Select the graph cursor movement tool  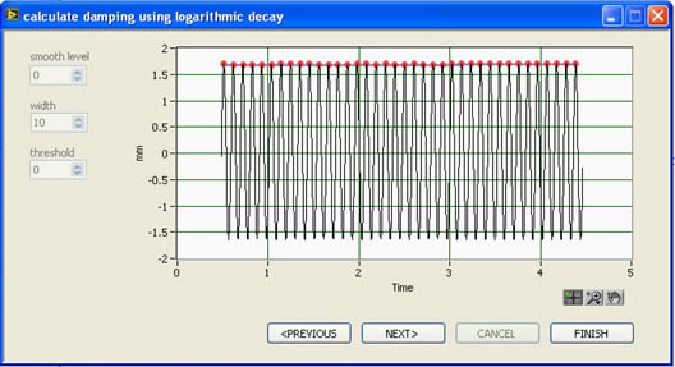click(x=573, y=297)
